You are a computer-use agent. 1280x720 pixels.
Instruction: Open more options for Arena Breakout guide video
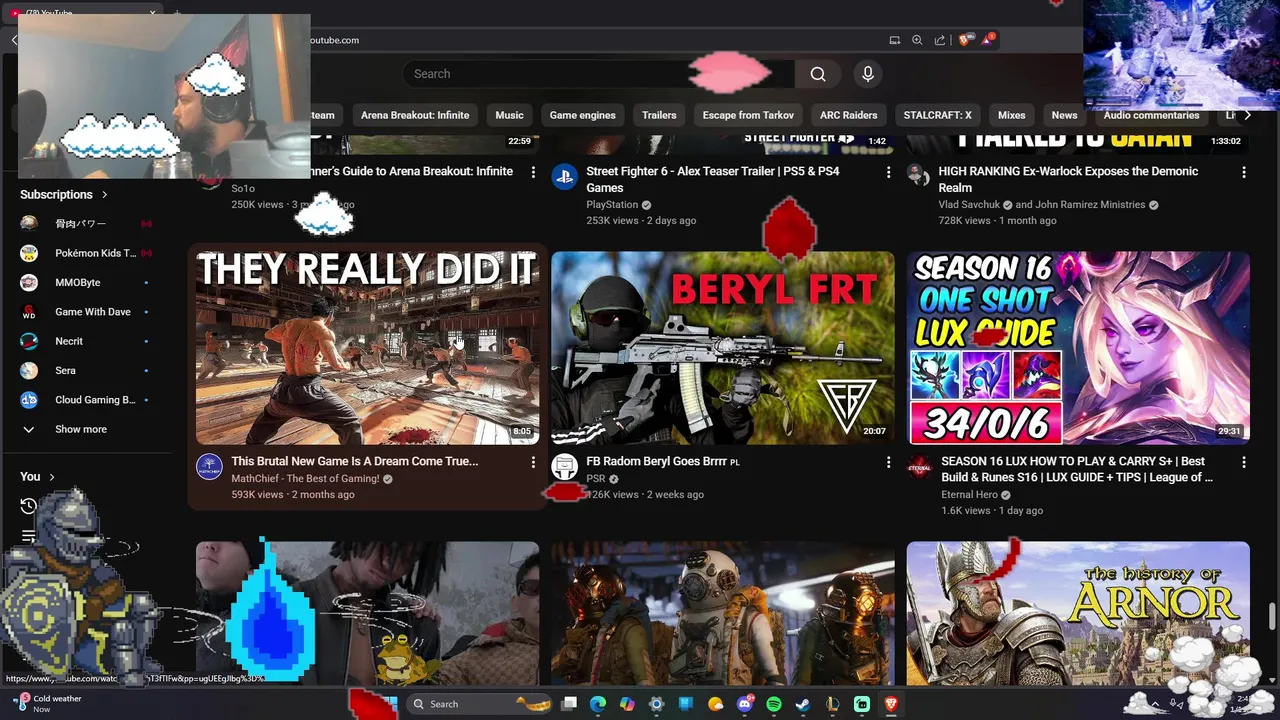click(533, 172)
